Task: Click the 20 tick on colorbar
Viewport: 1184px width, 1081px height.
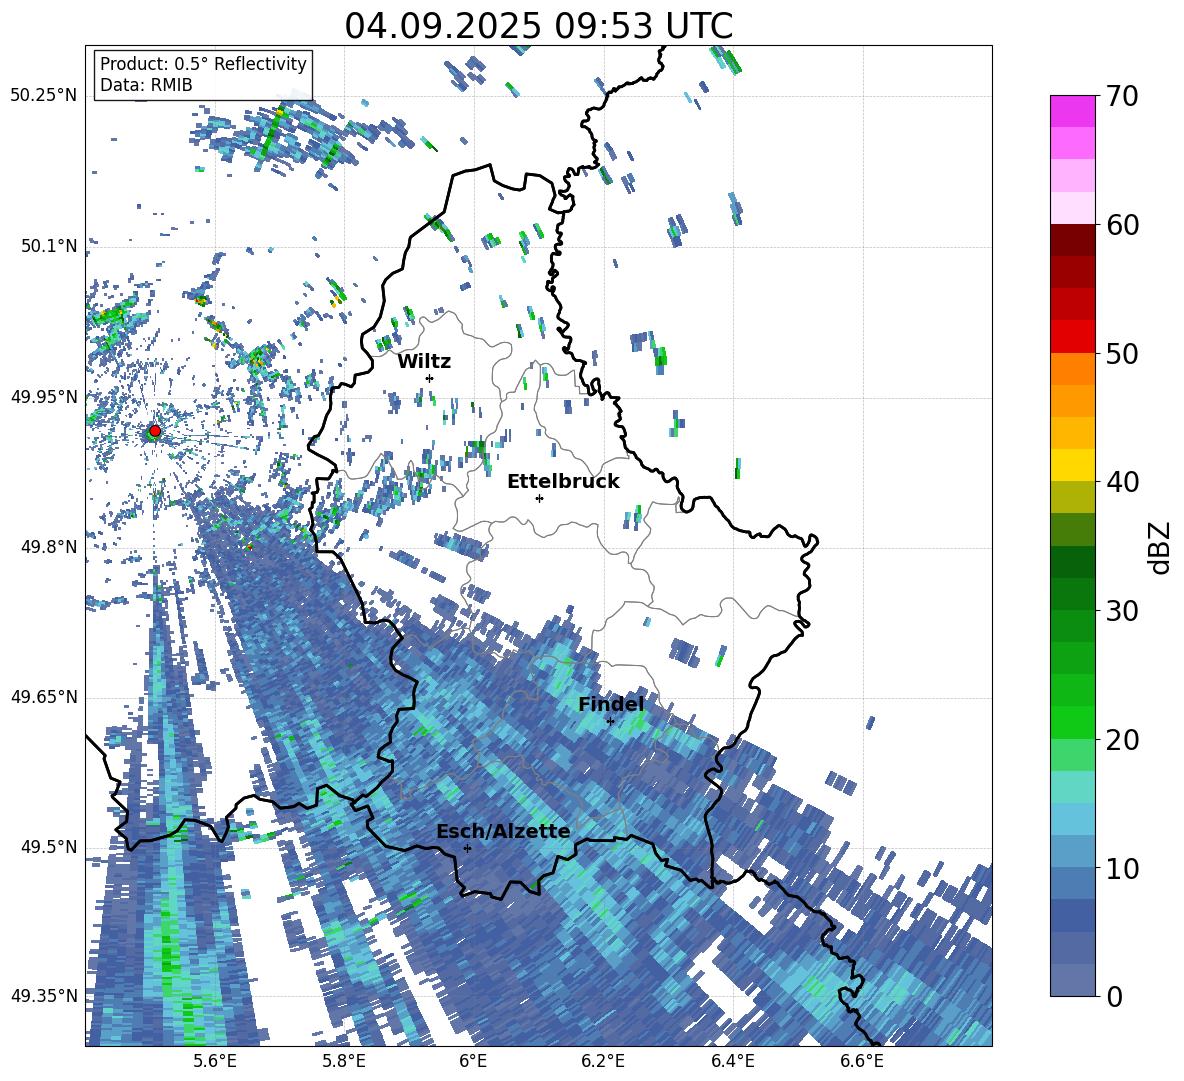Action: click(x=1122, y=739)
